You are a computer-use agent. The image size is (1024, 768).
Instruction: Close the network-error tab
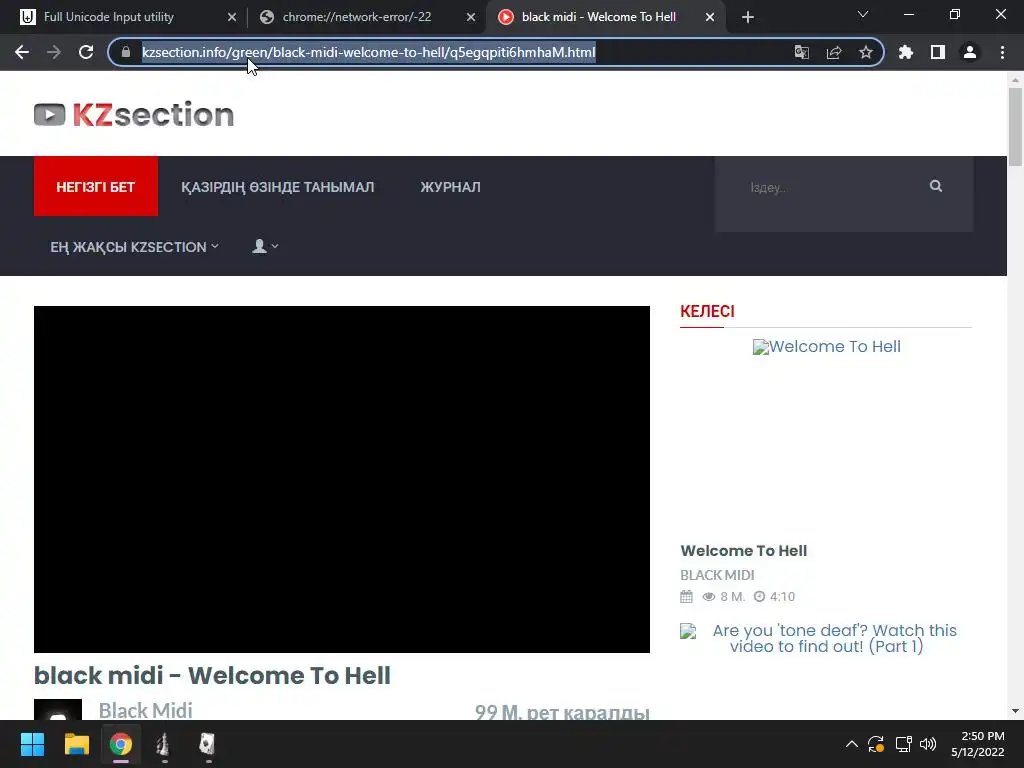(x=471, y=17)
